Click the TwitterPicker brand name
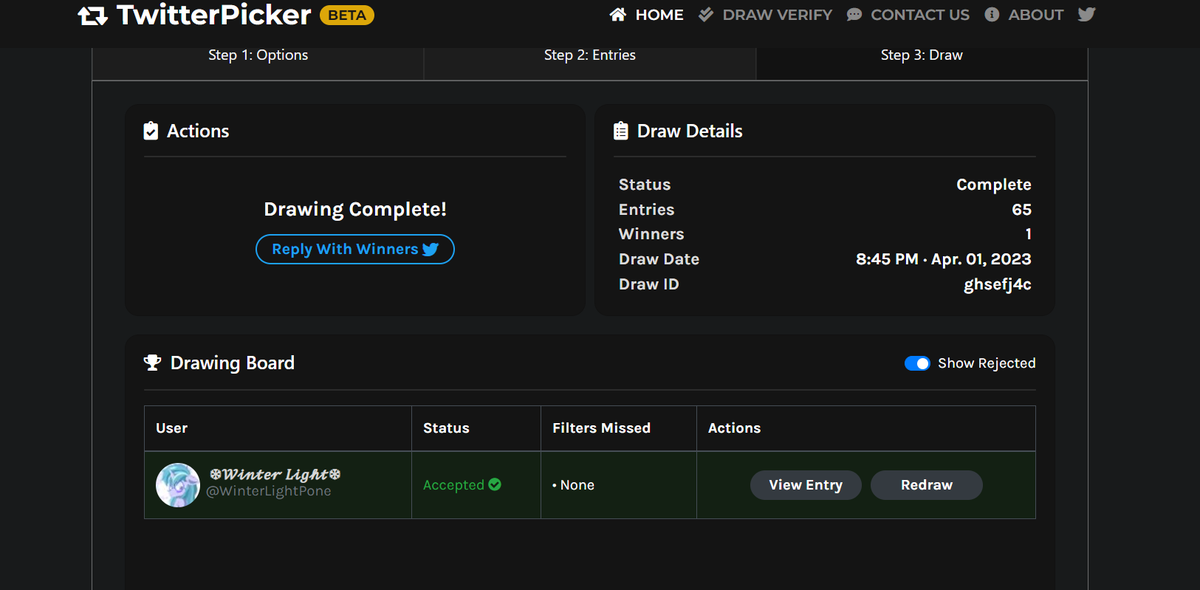 tap(213, 16)
